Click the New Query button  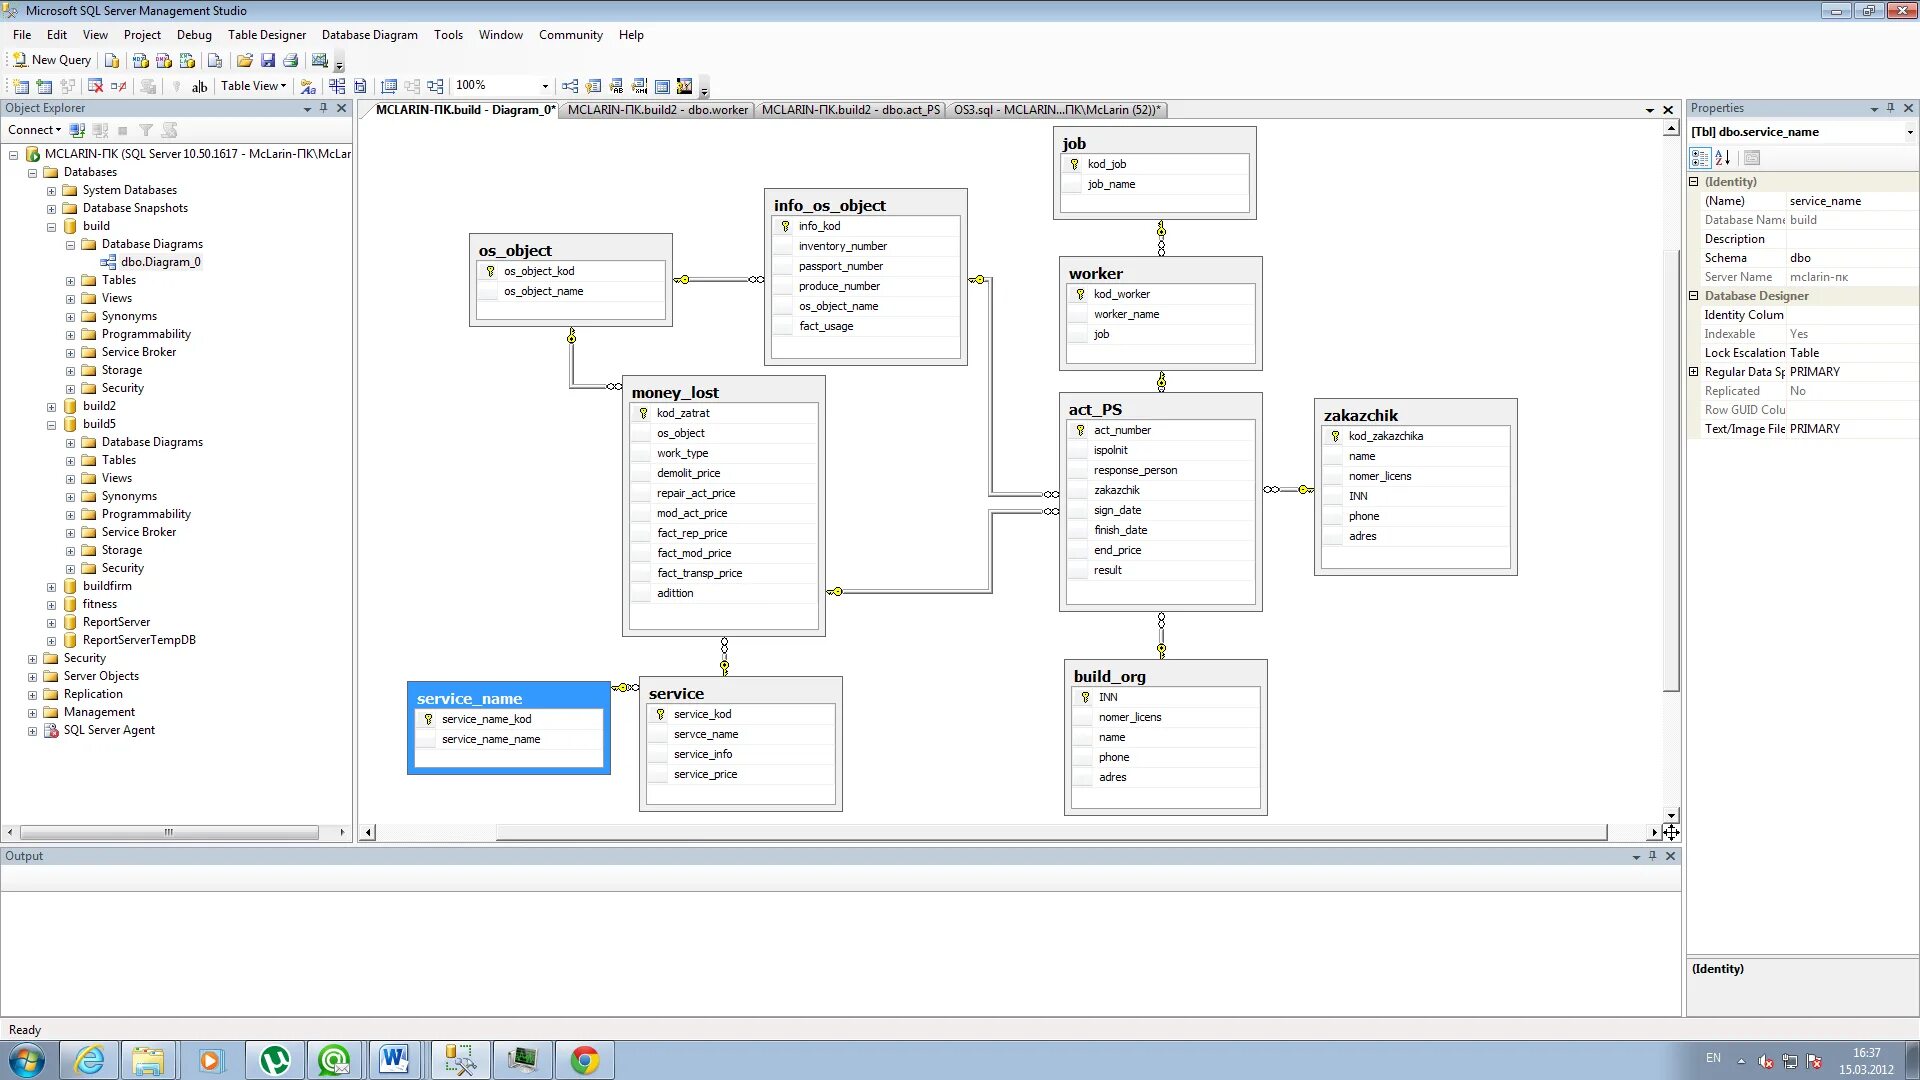[x=52, y=60]
